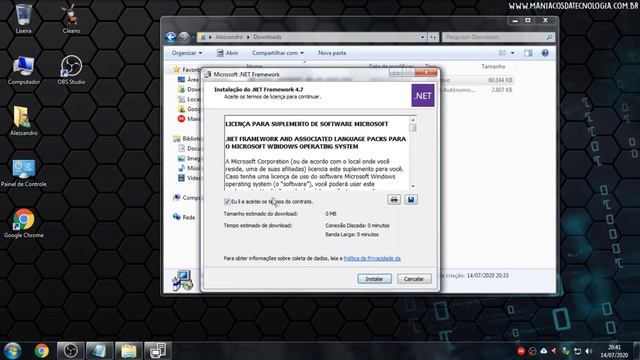Save the license terms to disk
The width and height of the screenshot is (640, 360).
tap(411, 200)
